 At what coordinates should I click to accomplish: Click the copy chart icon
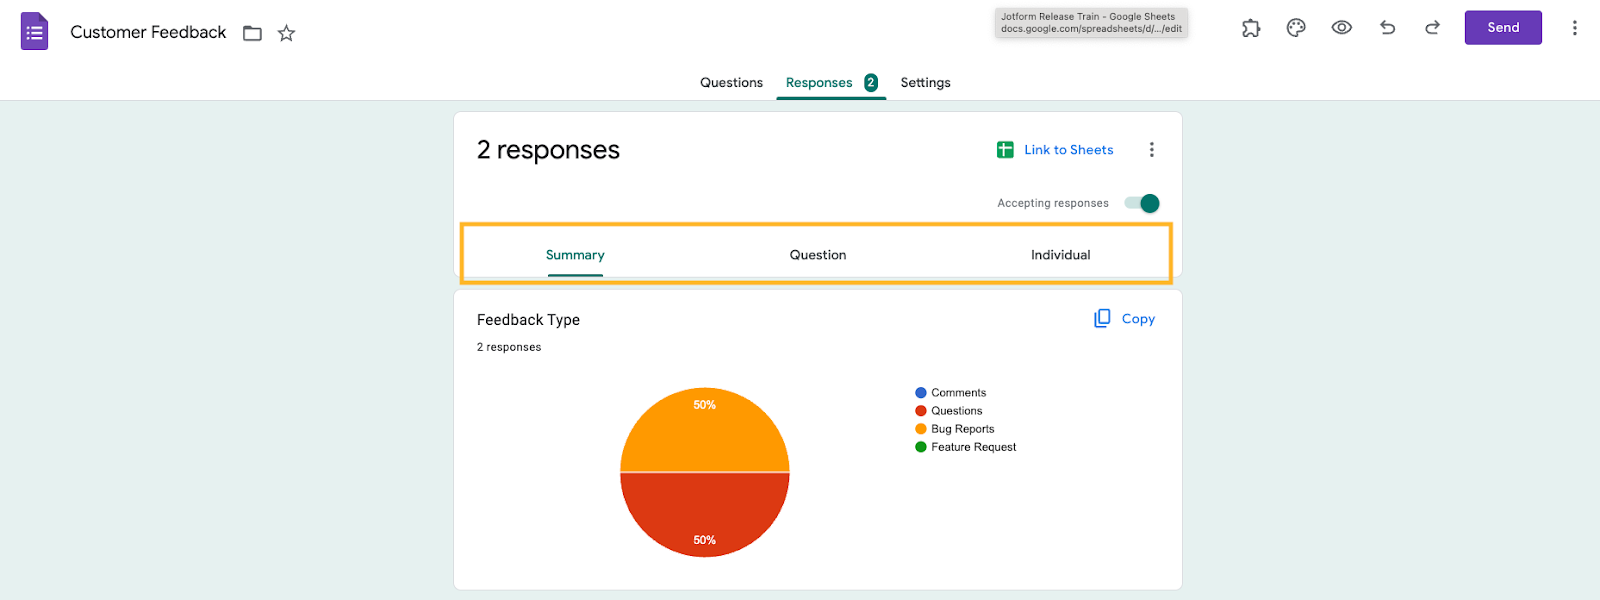click(x=1102, y=318)
